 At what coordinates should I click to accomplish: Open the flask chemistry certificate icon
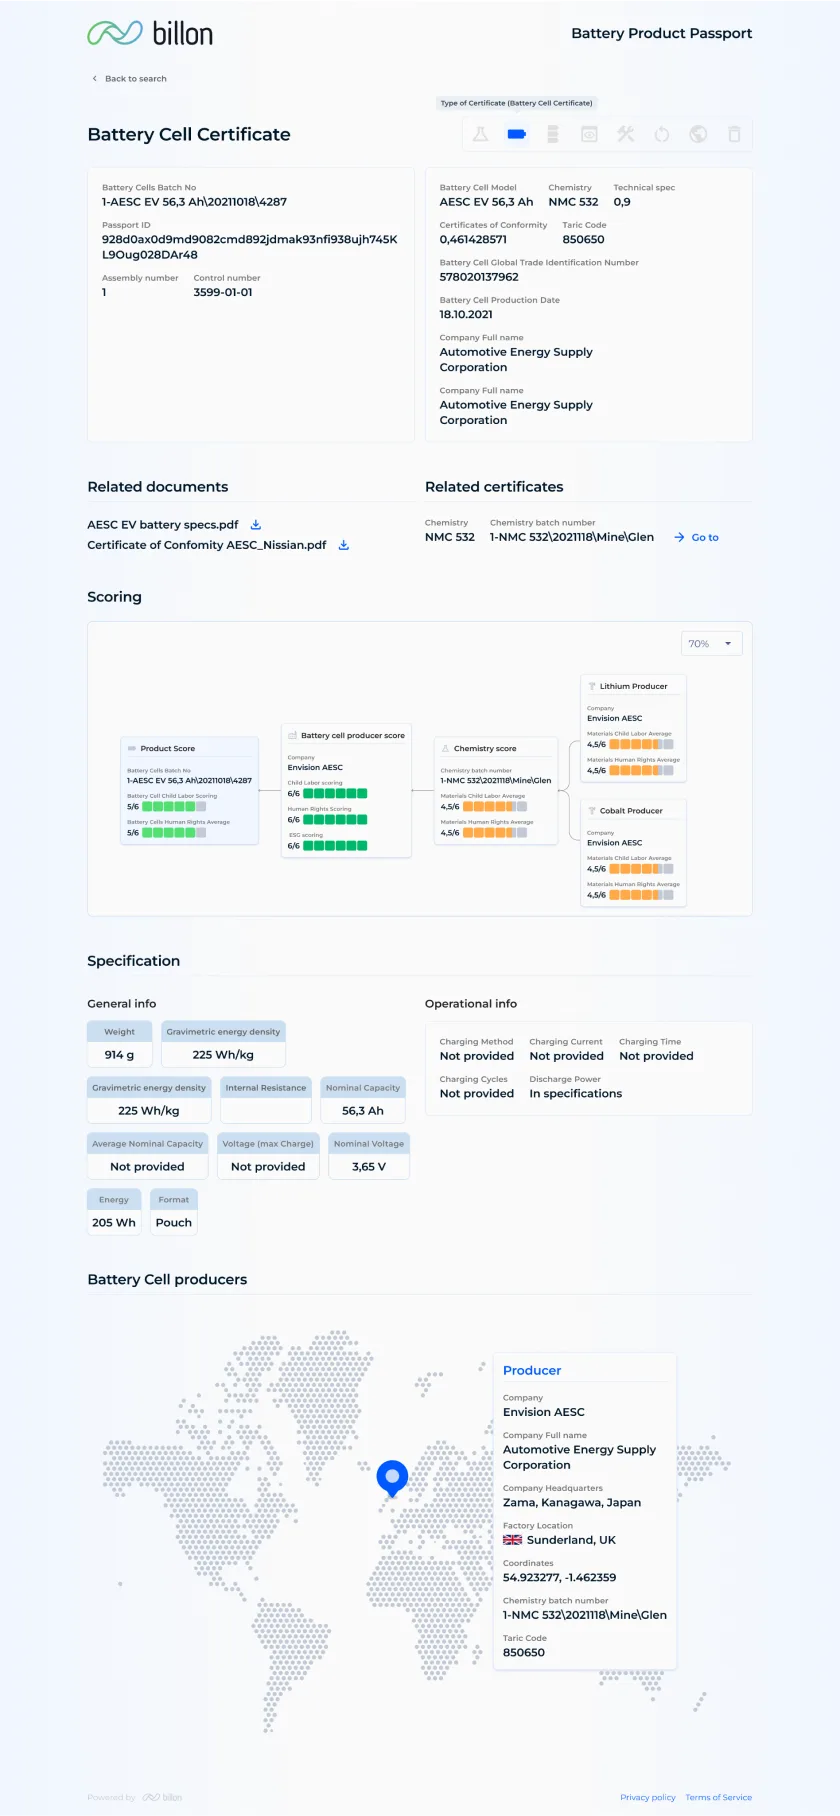coord(480,134)
